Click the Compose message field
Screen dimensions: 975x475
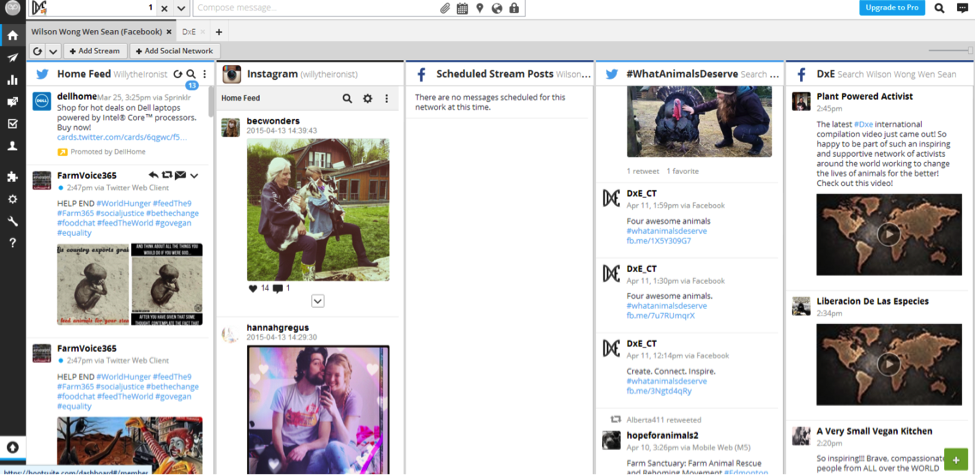[314, 8]
